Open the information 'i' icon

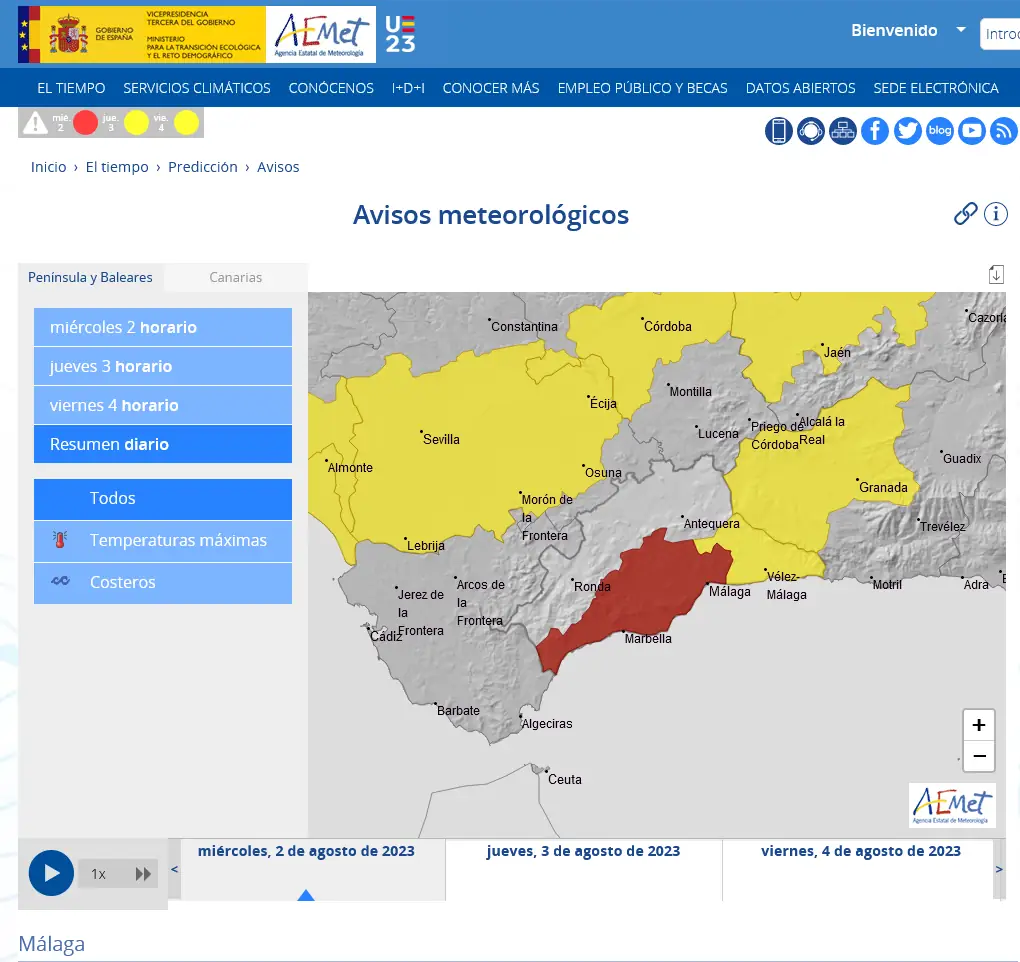click(996, 214)
